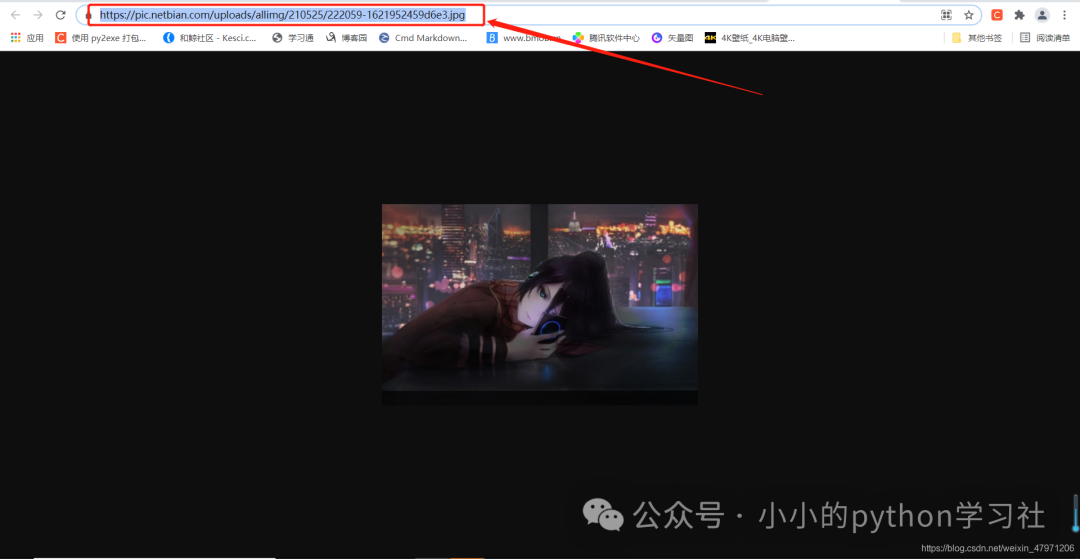Open the user profile avatar
This screenshot has height=559, width=1080.
[1042, 14]
